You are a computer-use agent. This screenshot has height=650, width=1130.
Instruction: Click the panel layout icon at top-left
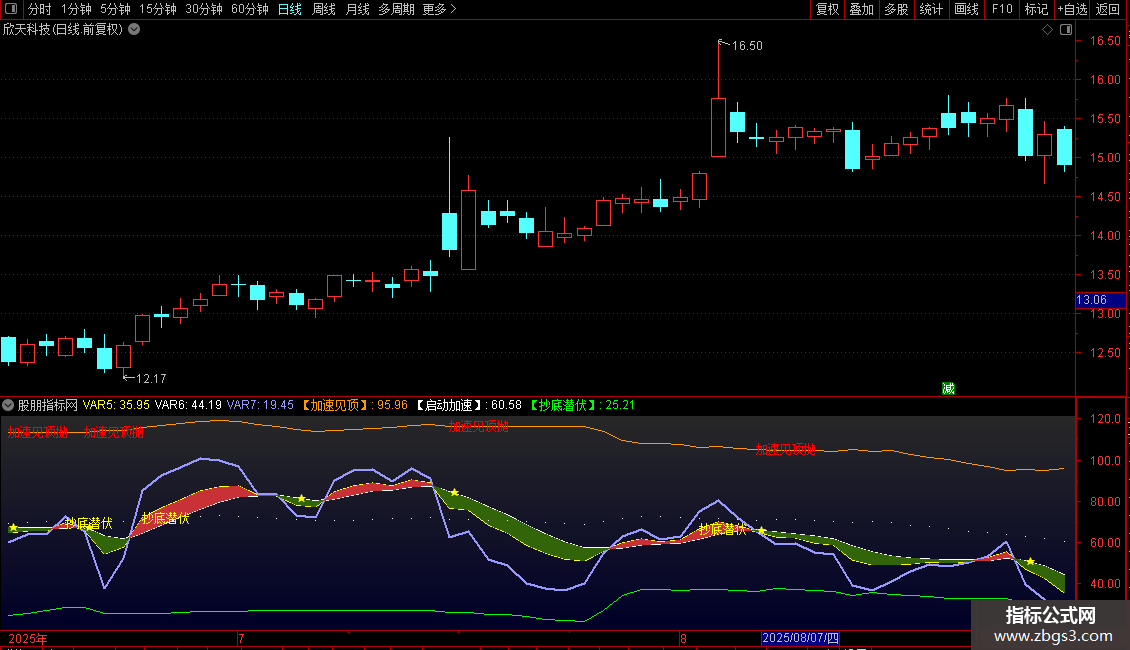pos(10,9)
